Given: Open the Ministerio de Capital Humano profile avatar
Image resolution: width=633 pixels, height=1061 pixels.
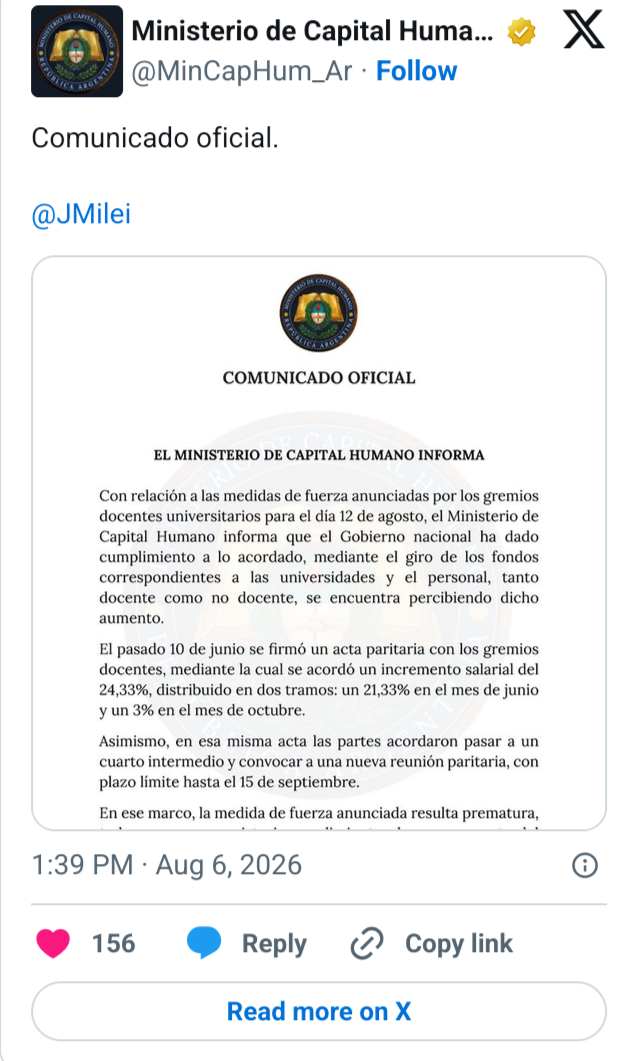Looking at the screenshot, I should 77,51.
